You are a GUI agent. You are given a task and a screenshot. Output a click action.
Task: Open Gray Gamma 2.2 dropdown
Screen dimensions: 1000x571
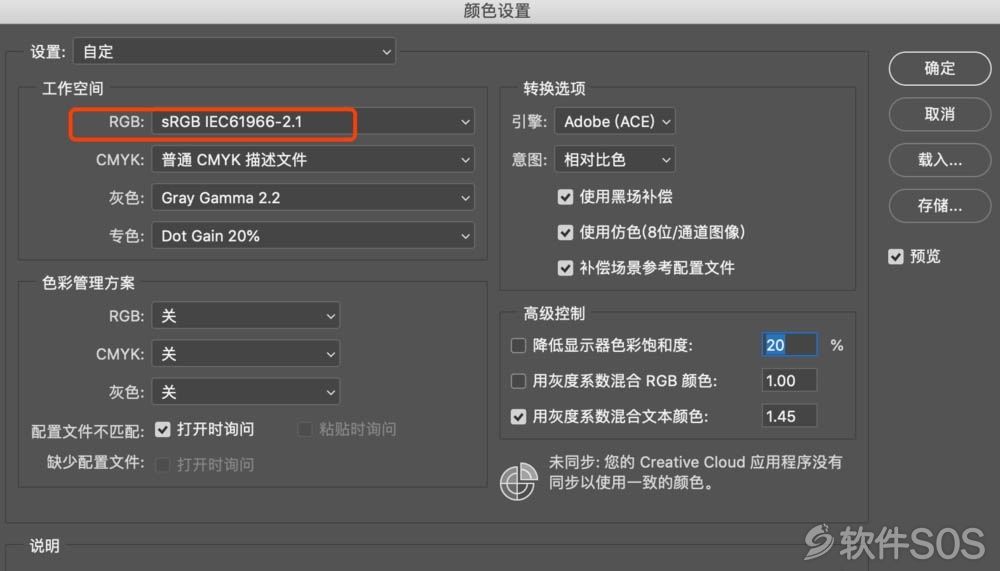click(x=313, y=198)
